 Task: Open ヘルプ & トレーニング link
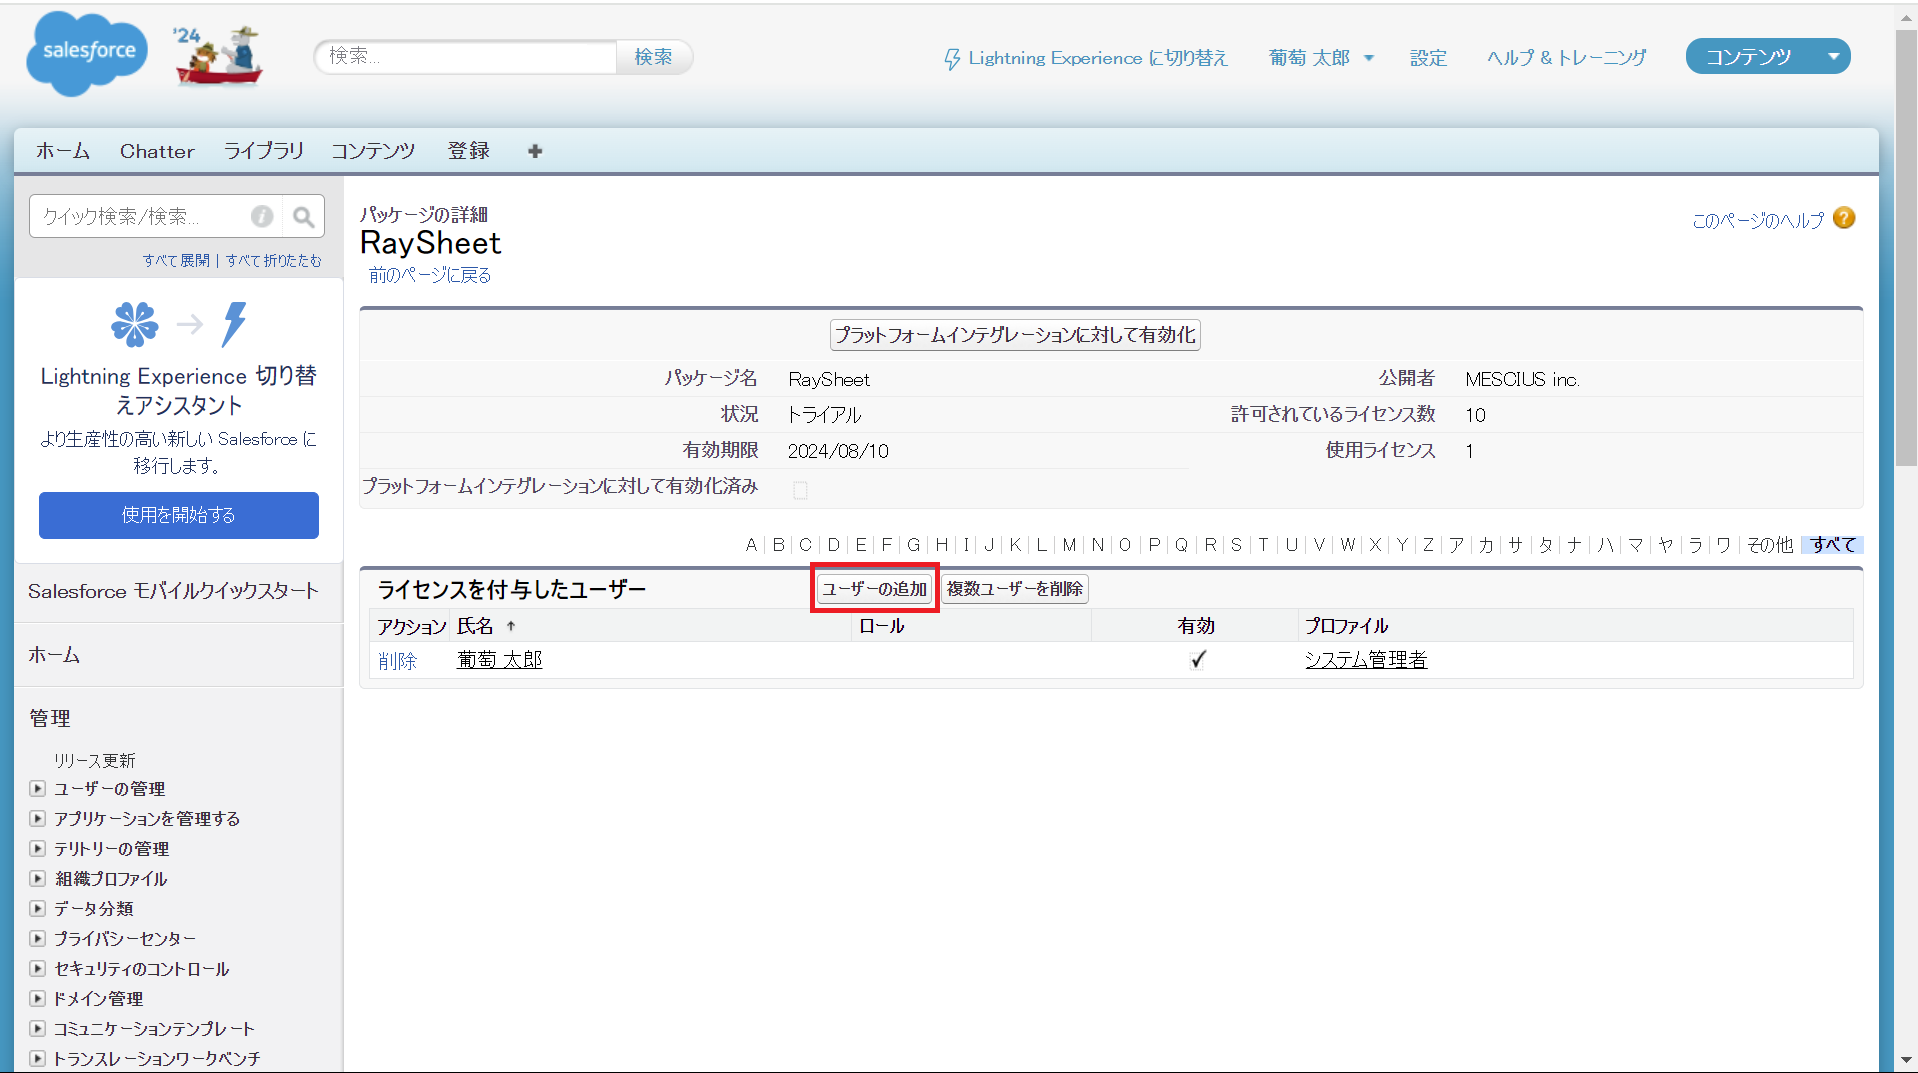pos(1566,58)
